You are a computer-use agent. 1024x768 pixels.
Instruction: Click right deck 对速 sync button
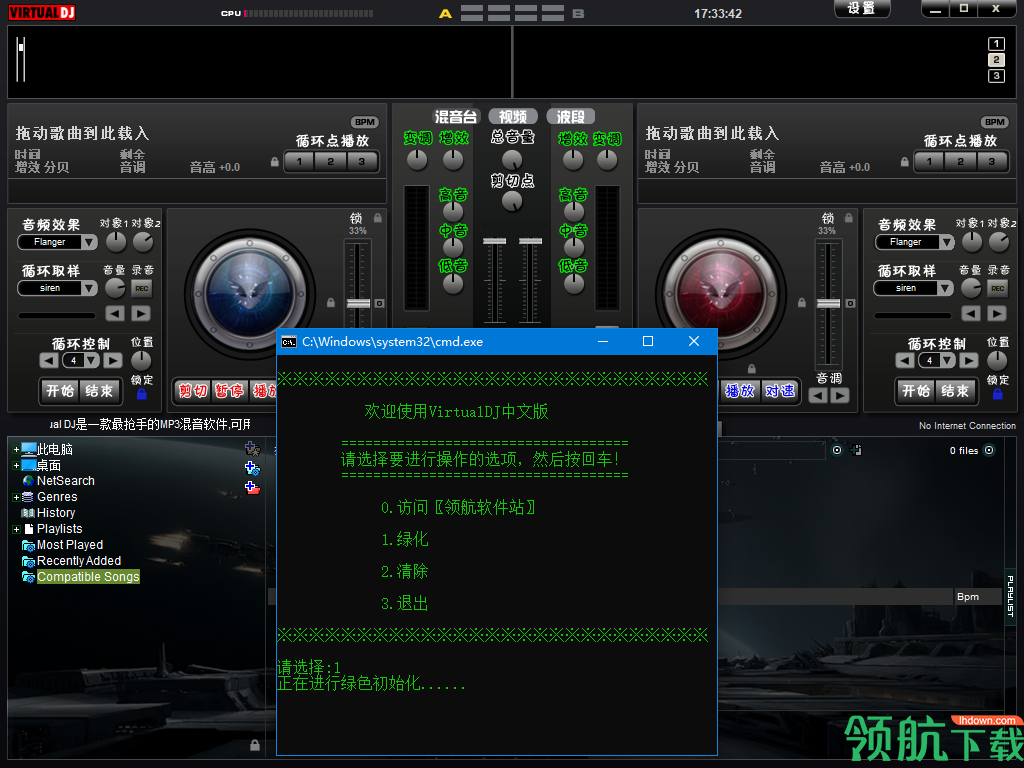click(780, 391)
